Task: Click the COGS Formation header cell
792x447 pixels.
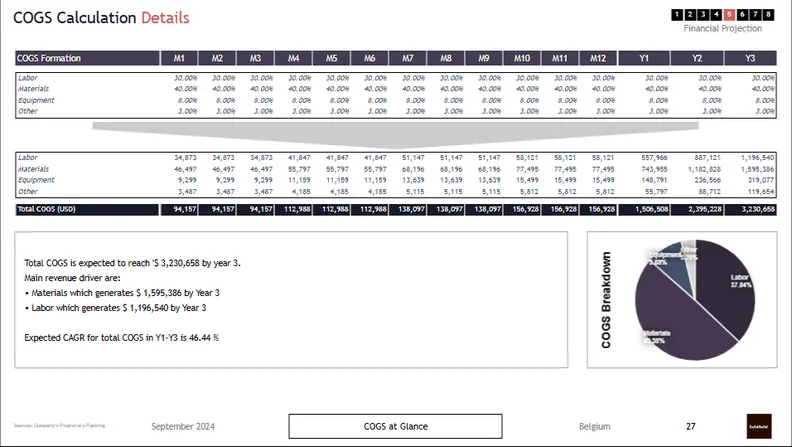Action: point(87,58)
